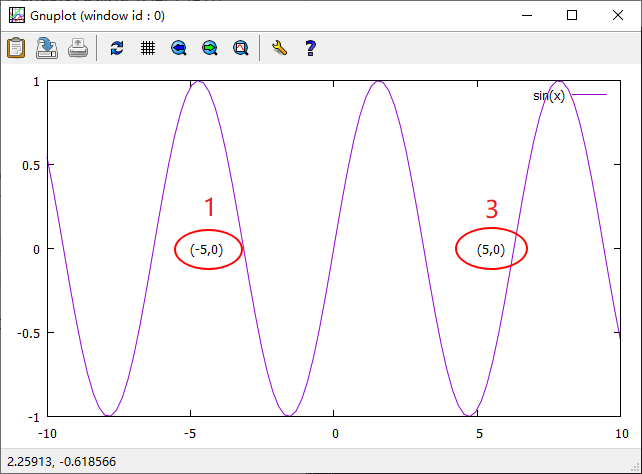Close the Gnuplot window
642x474 pixels.
tap(618, 16)
